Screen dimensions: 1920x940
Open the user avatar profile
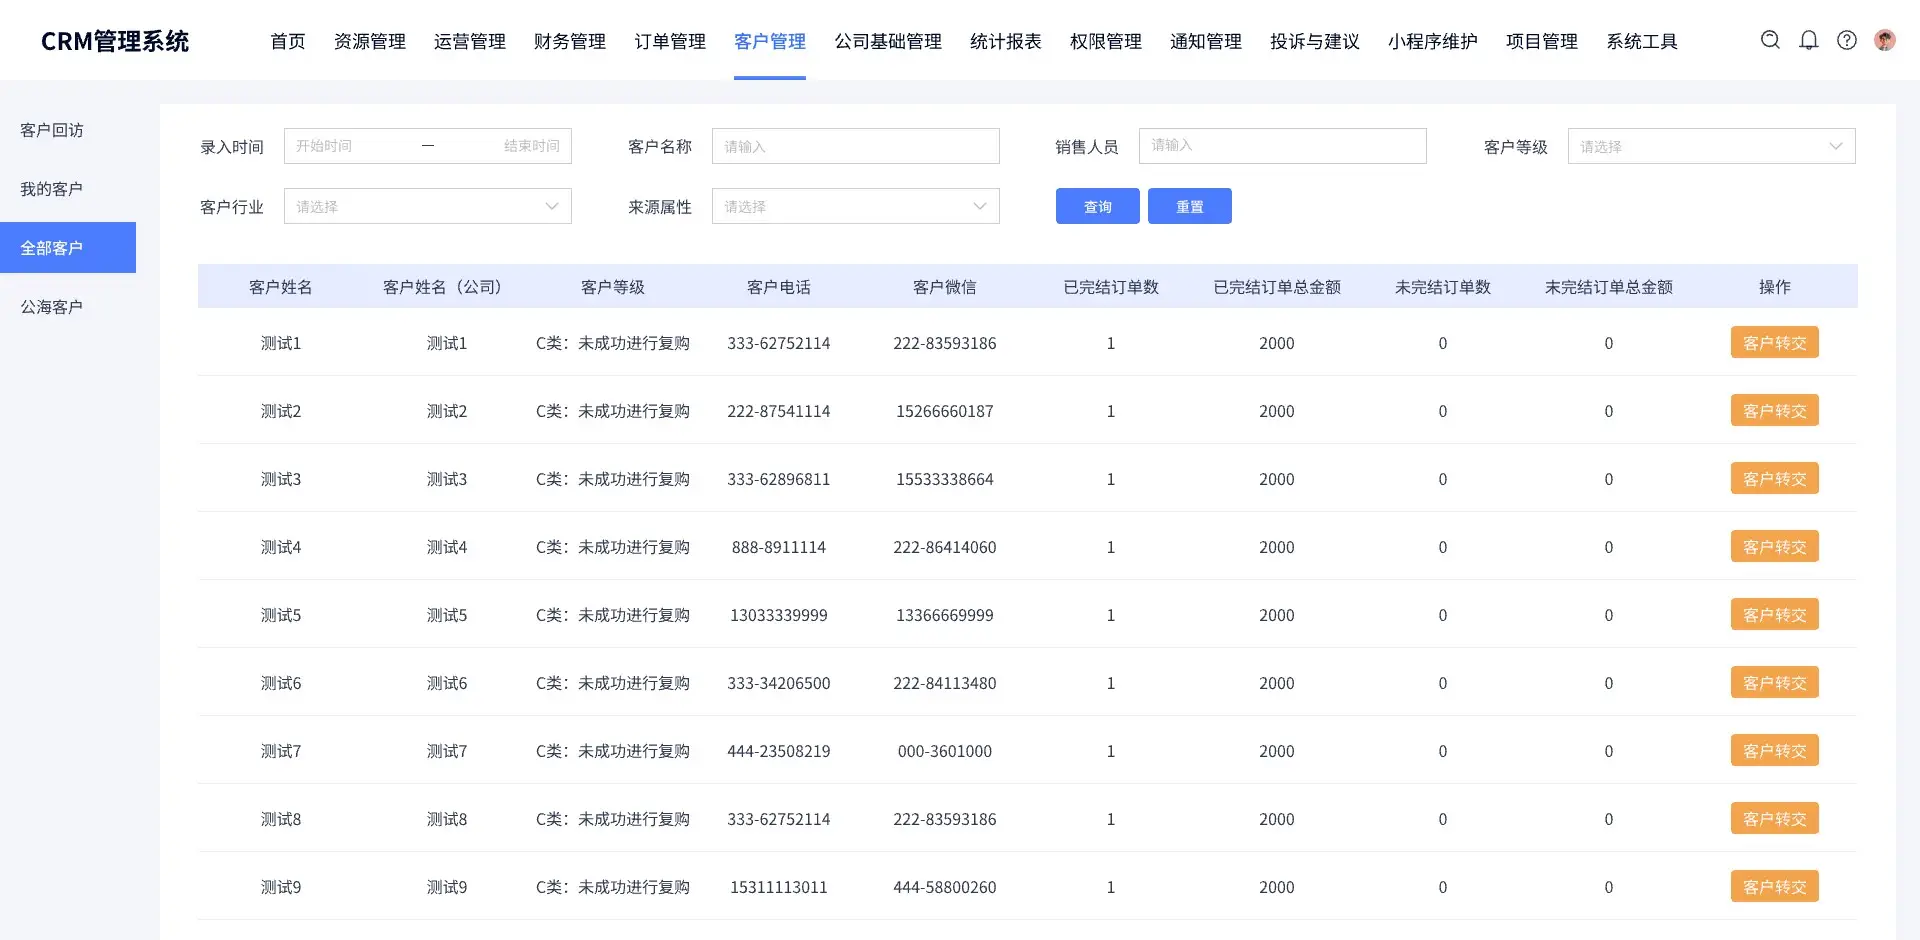pos(1885,40)
